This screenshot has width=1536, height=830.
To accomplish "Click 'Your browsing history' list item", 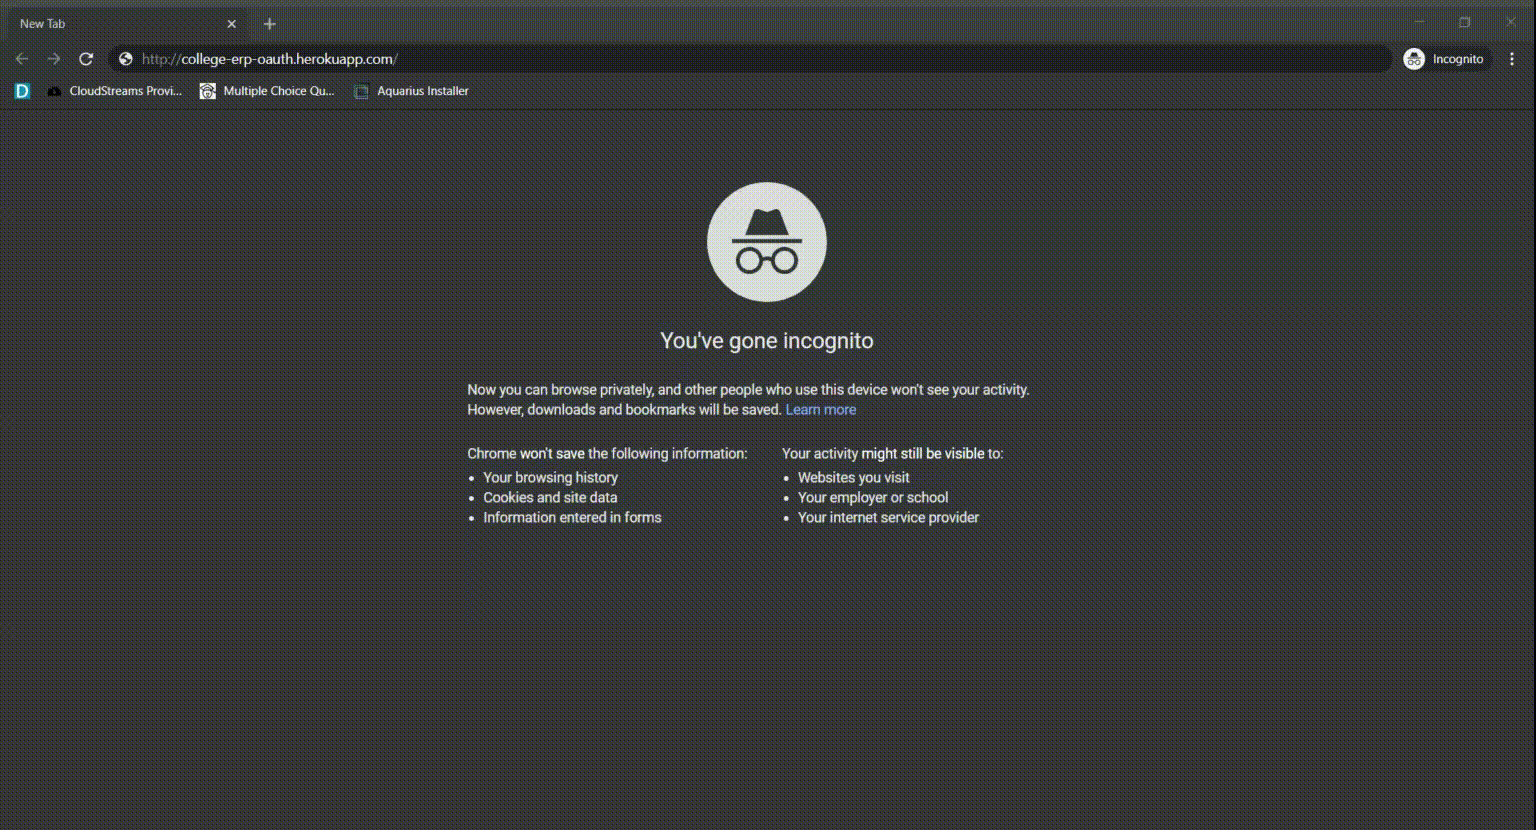I will (x=551, y=478).
